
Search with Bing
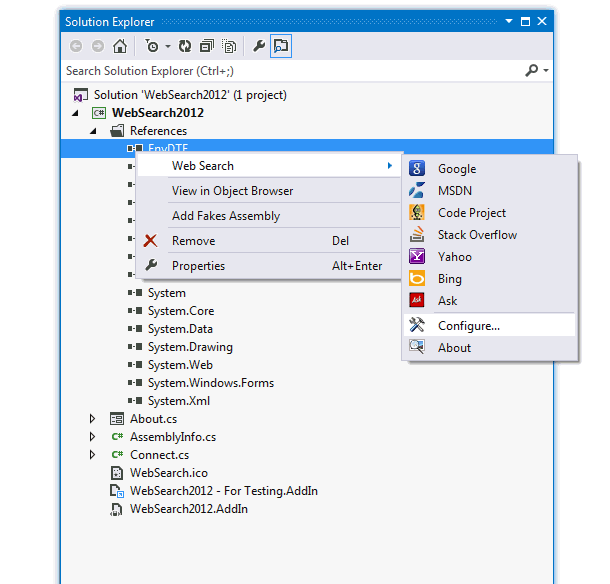pyautogui.click(x=489, y=279)
